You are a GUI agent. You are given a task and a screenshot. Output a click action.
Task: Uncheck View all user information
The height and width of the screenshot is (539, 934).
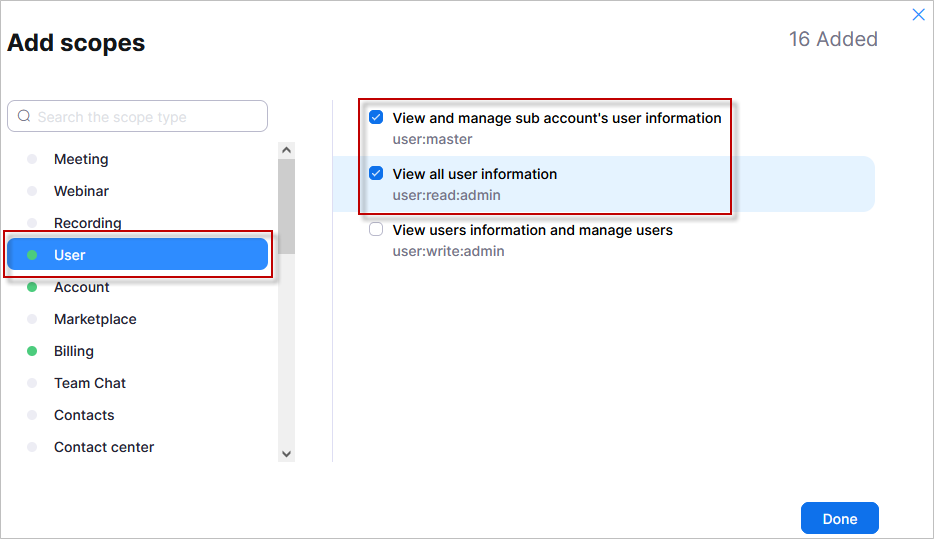tap(376, 173)
